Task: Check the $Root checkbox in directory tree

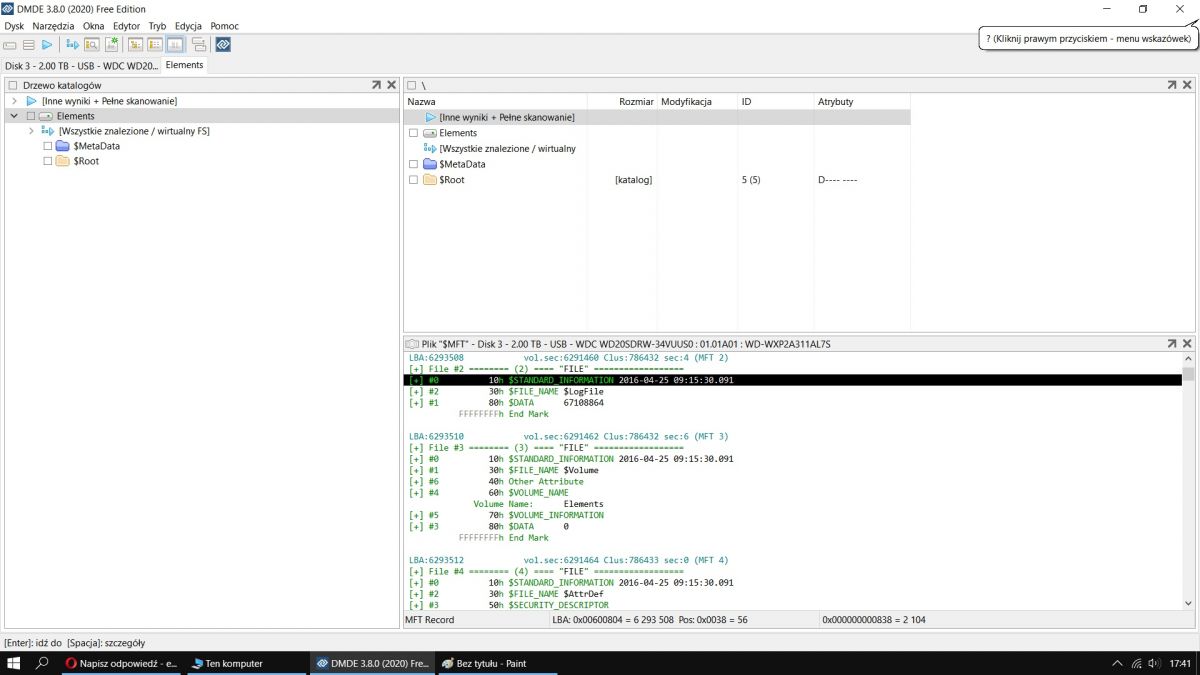Action: coord(47,161)
